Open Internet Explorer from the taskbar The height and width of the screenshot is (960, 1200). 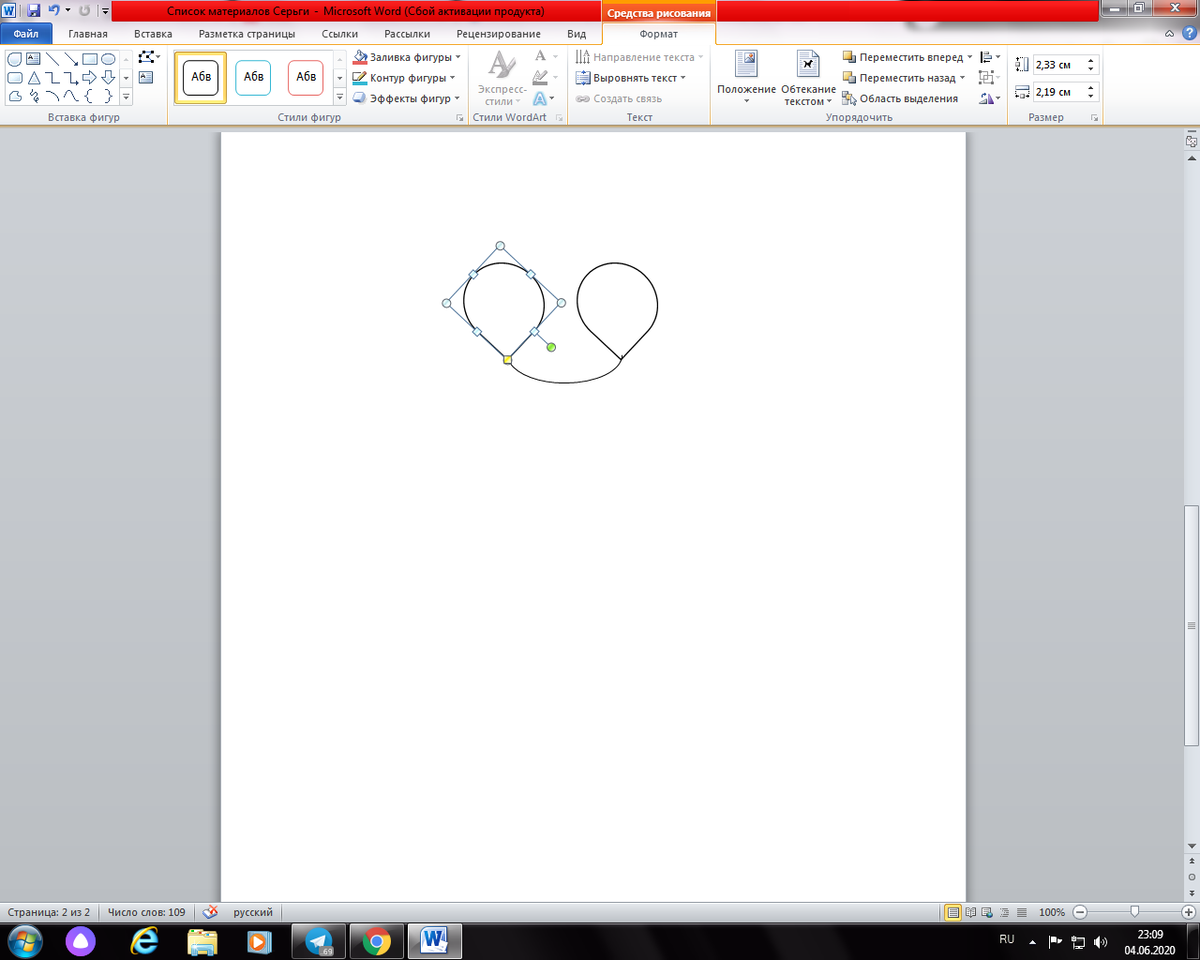coord(145,941)
